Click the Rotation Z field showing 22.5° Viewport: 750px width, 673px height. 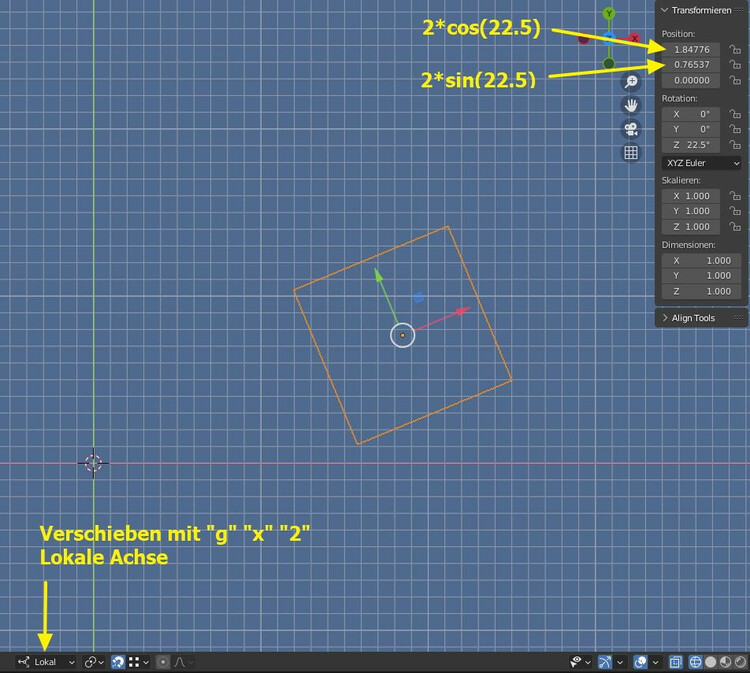click(x=690, y=145)
